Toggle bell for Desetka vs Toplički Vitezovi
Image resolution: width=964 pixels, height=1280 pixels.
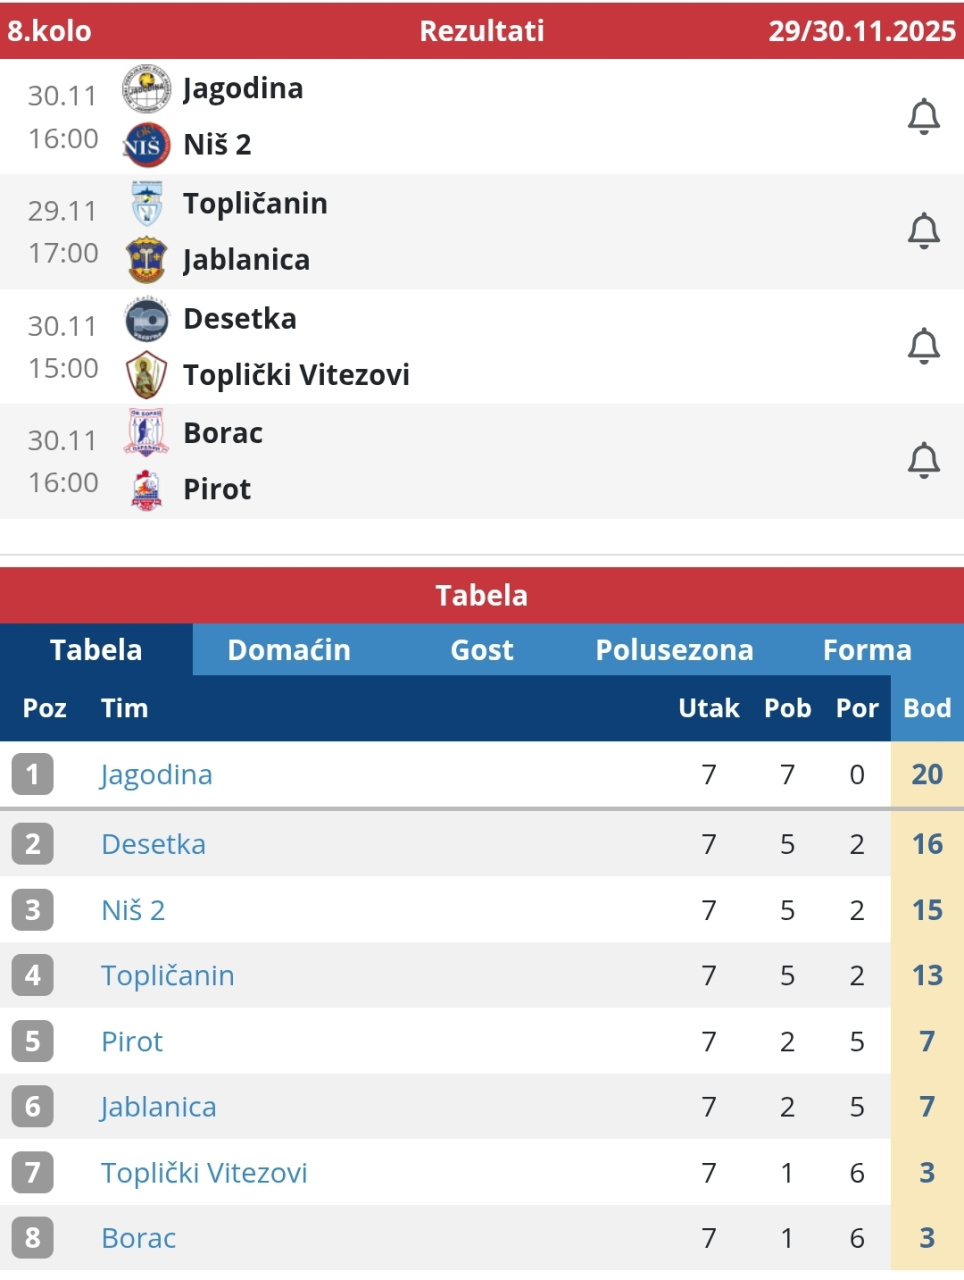(x=923, y=346)
